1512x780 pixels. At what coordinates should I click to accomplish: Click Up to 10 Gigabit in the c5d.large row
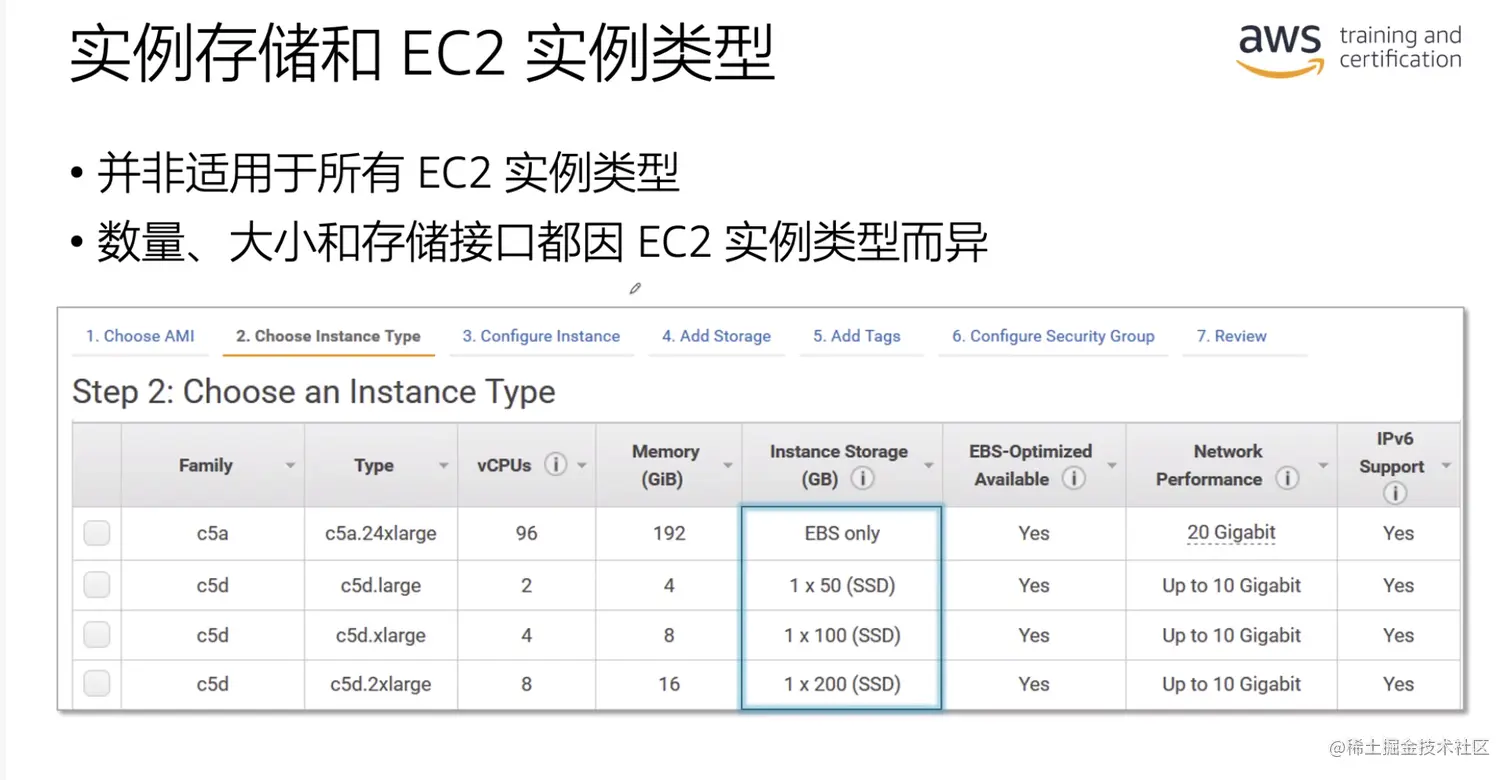[x=1231, y=585]
